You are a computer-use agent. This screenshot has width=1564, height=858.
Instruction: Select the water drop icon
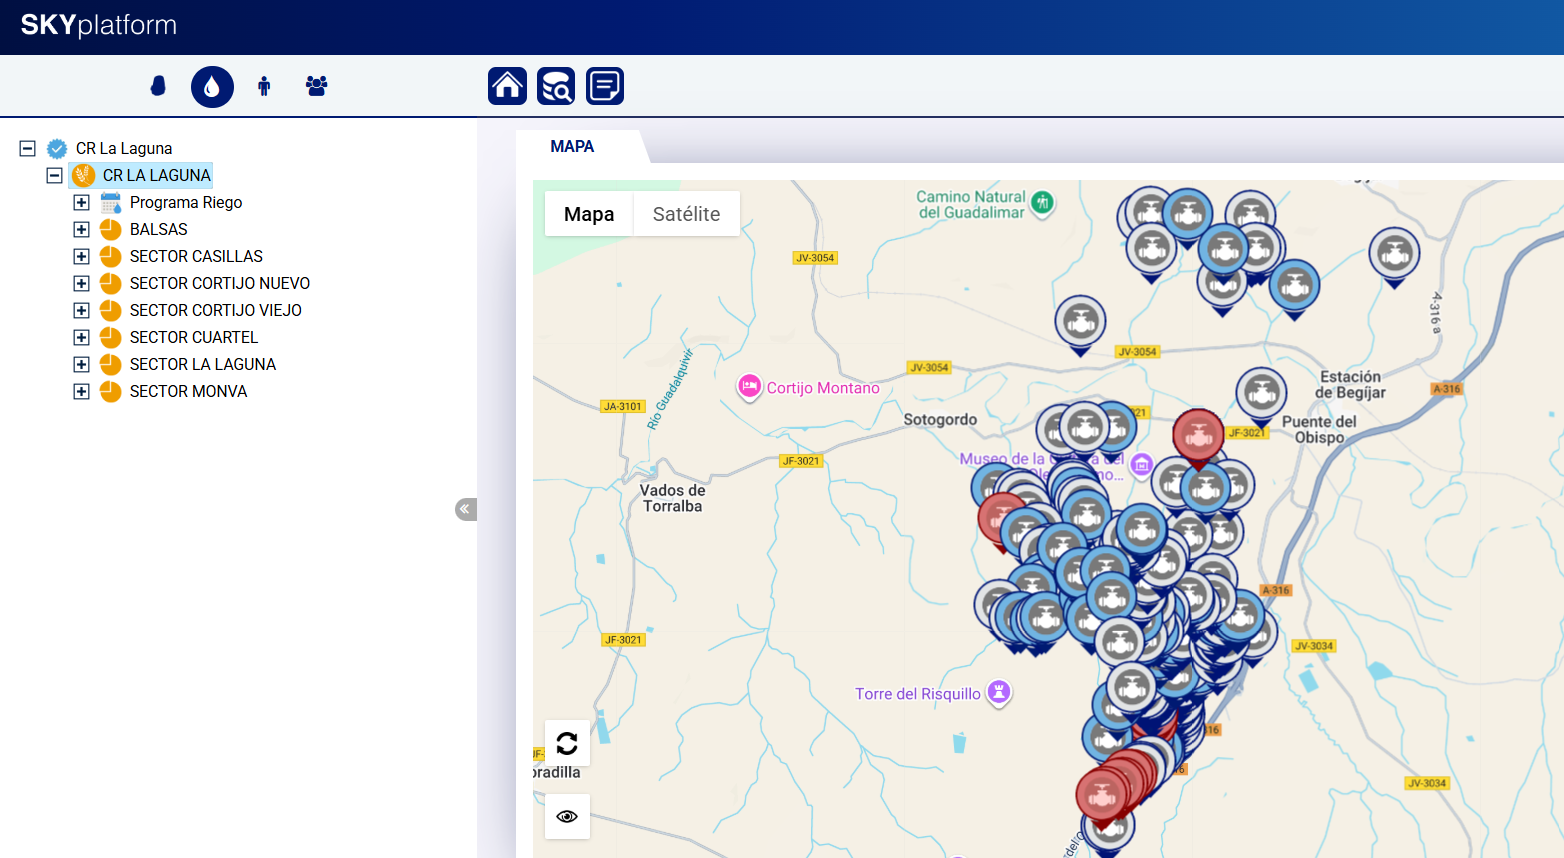click(212, 87)
